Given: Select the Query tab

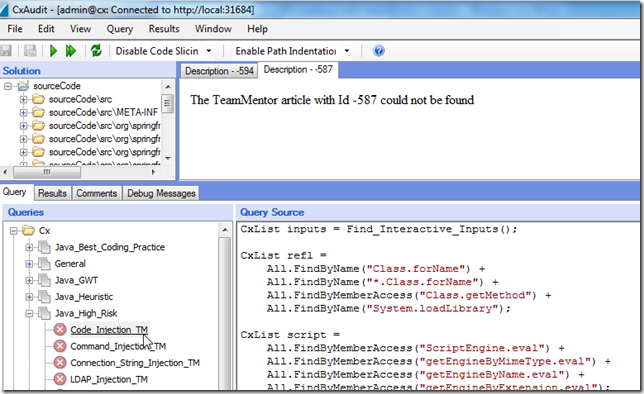Looking at the screenshot, I should coord(15,192).
